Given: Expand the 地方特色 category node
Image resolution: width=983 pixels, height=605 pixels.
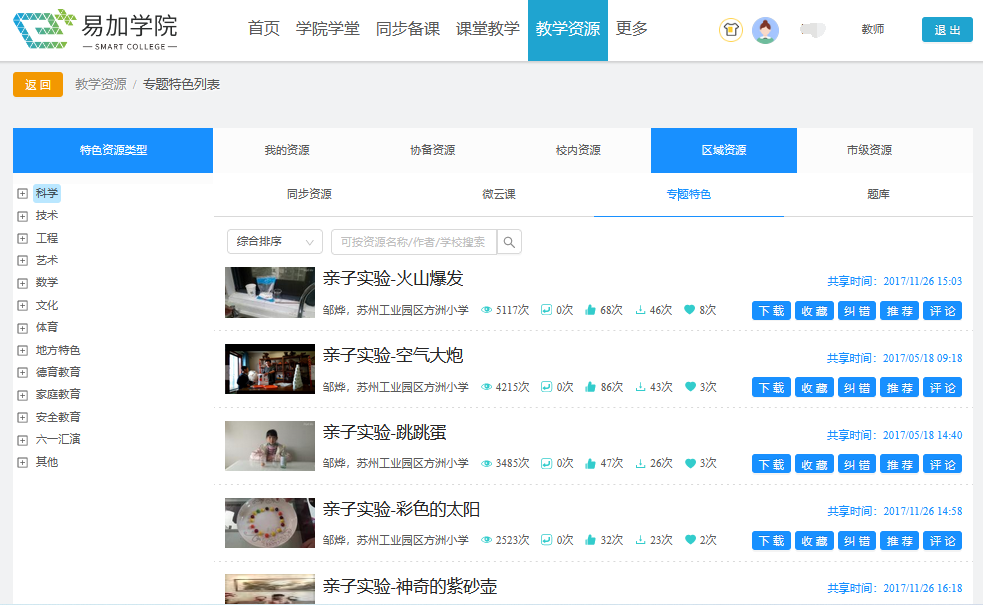Looking at the screenshot, I should 23,350.
